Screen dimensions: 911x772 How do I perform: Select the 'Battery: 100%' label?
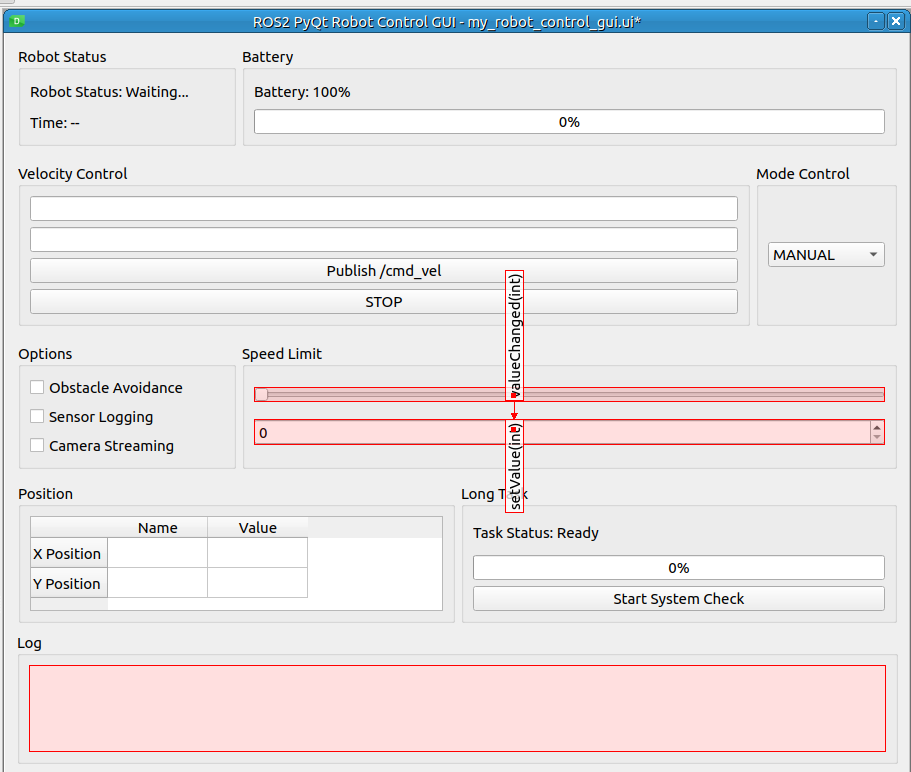click(x=302, y=92)
